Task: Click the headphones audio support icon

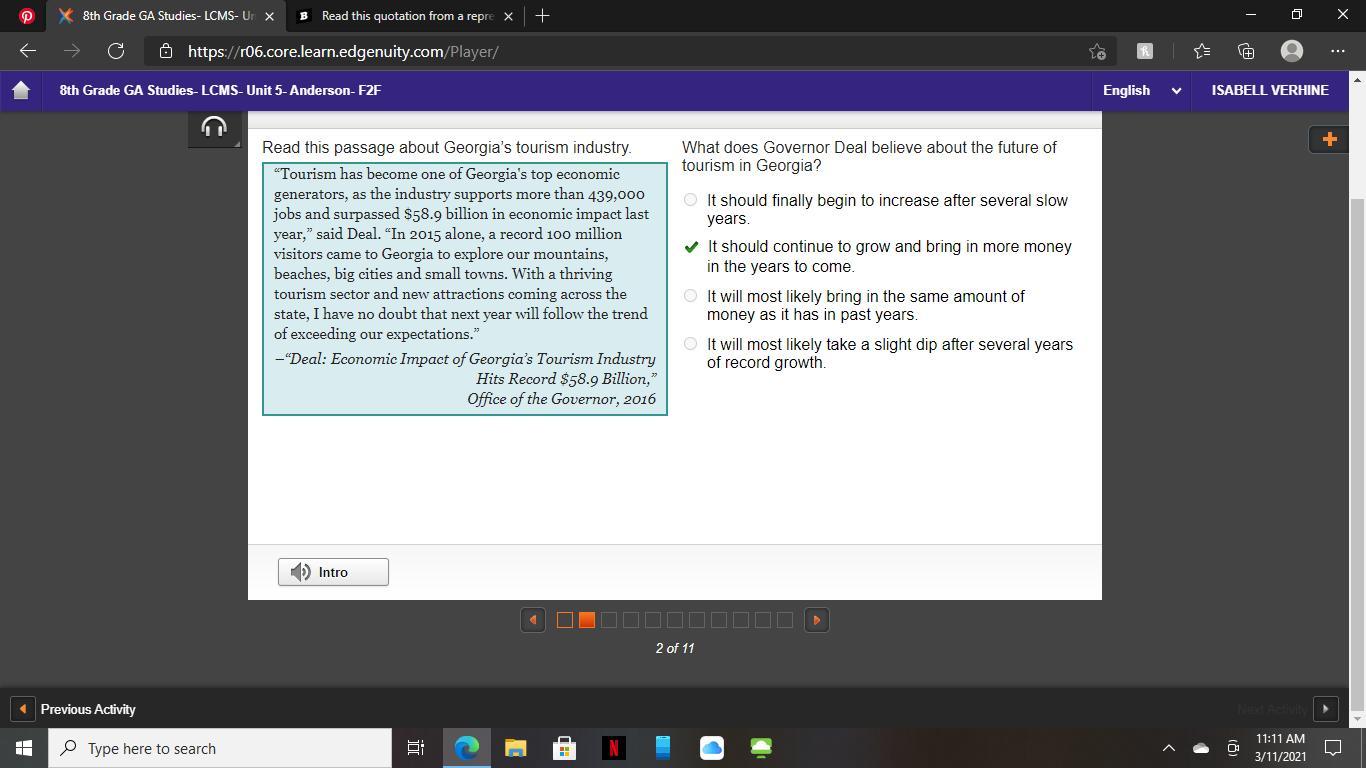Action: (214, 128)
